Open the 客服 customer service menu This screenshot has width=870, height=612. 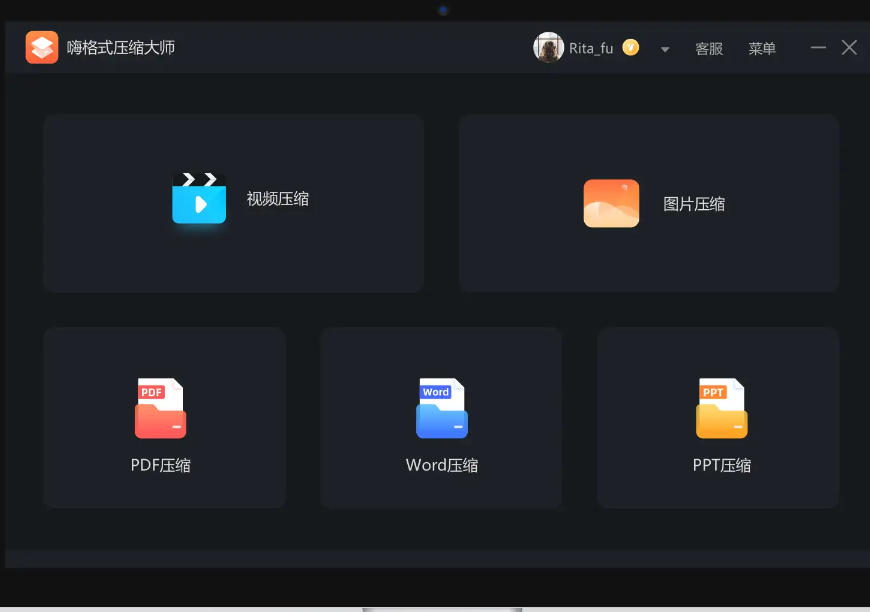pos(709,49)
